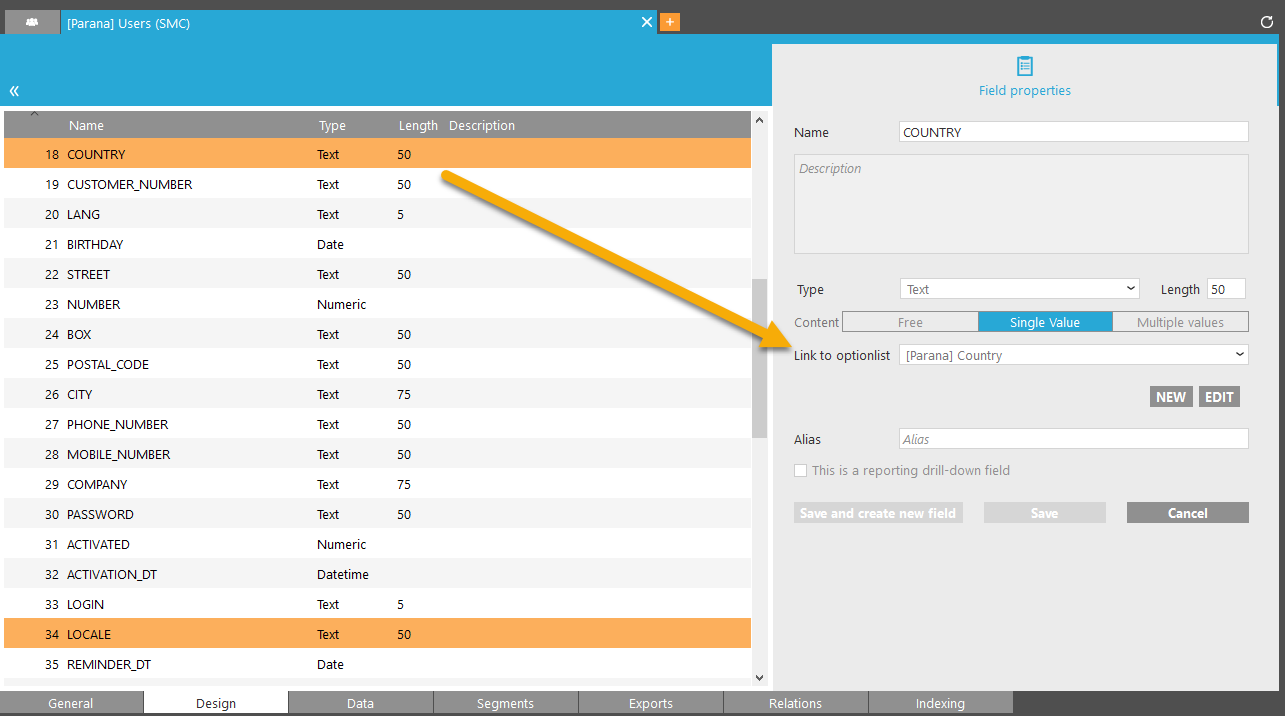This screenshot has width=1286, height=716.
Task: Close the Parana Users tab
Action: 646,22
